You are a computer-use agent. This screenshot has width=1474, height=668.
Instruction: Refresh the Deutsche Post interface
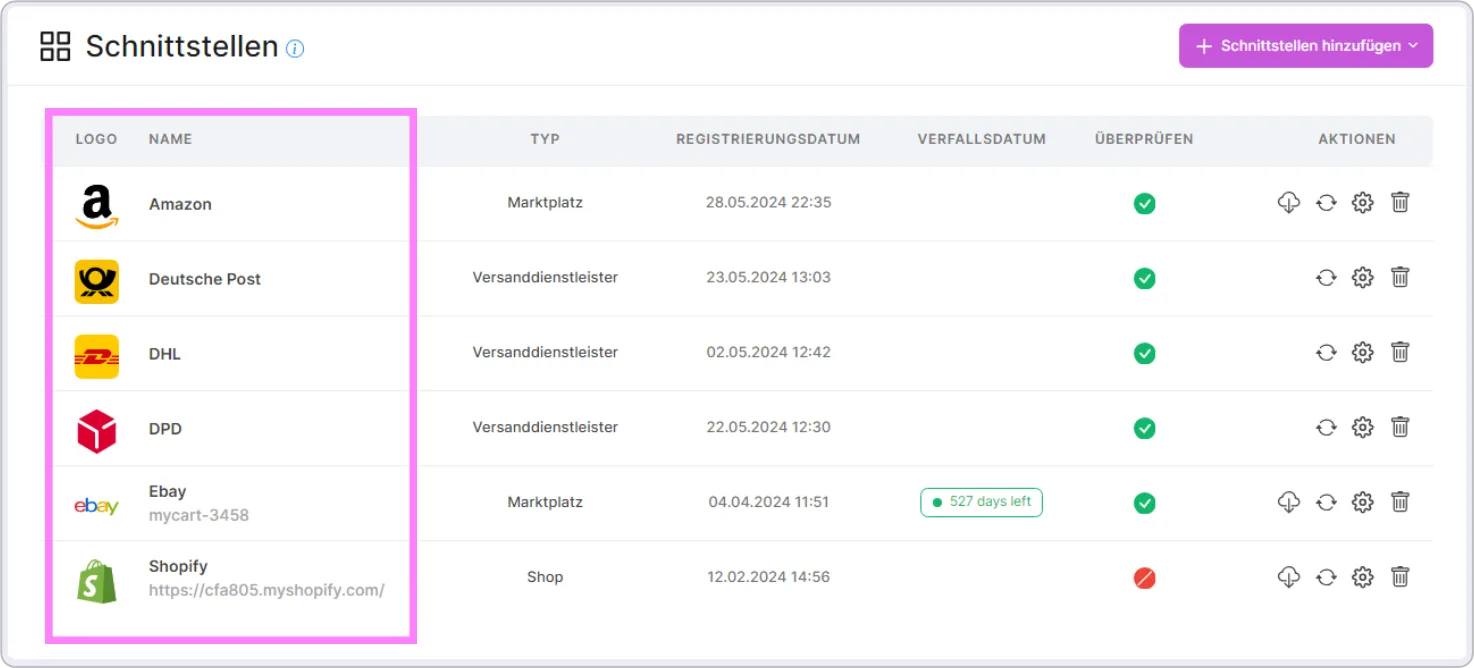click(x=1326, y=278)
